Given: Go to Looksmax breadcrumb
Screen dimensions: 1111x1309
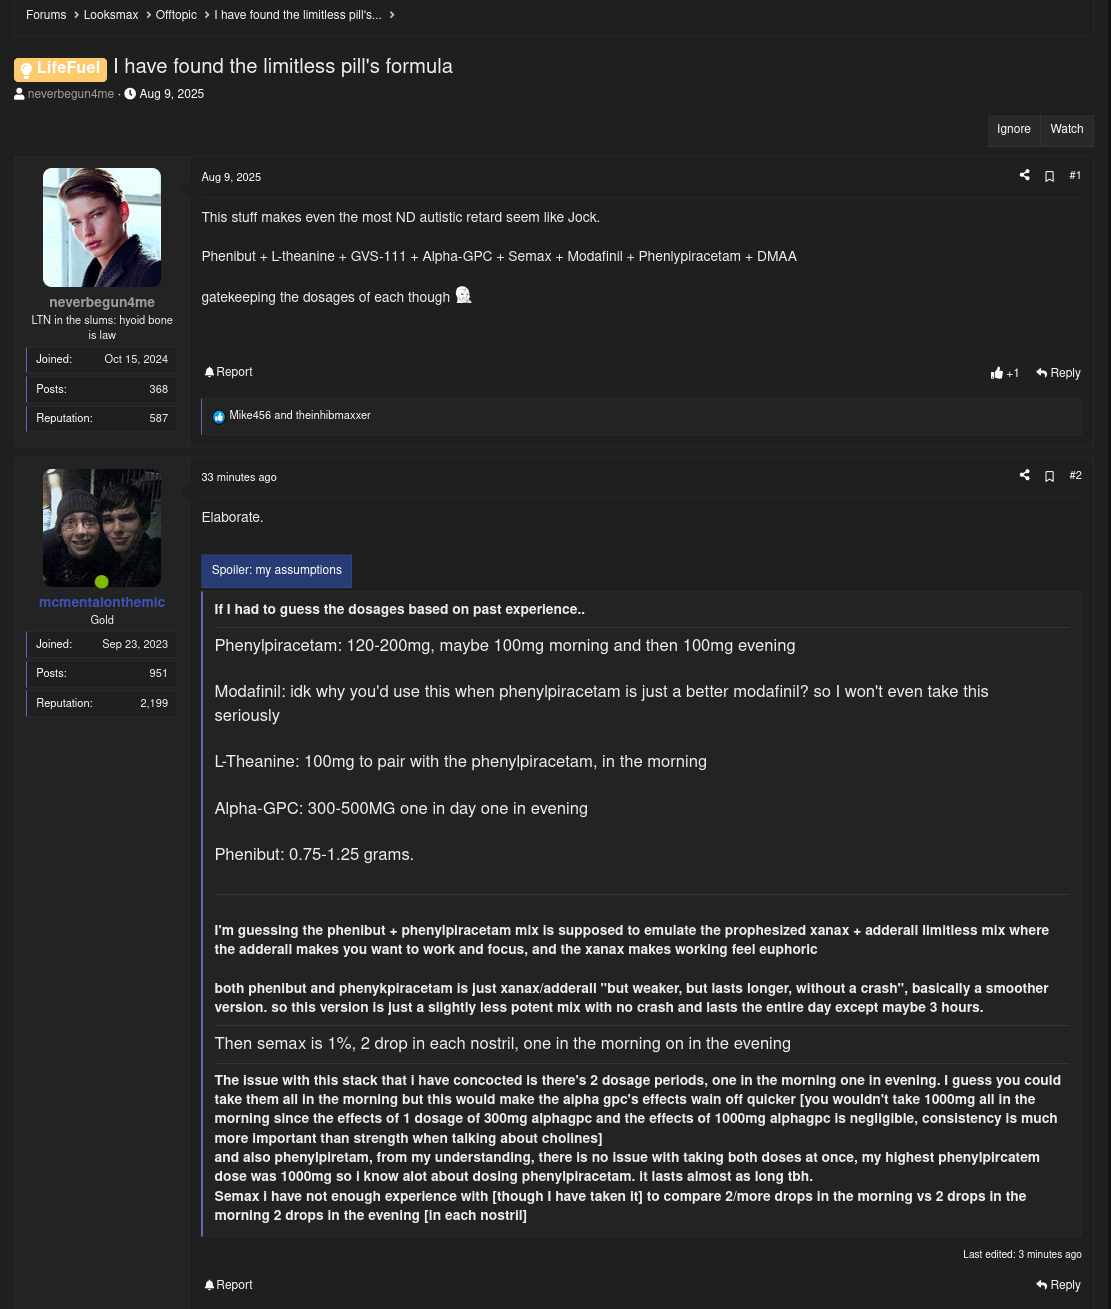Looking at the screenshot, I should point(111,15).
